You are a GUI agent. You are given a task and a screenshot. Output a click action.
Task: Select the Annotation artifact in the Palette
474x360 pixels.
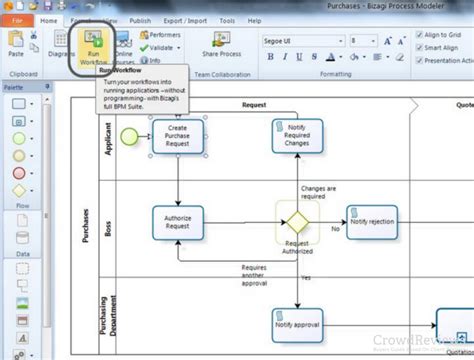(x=22, y=285)
